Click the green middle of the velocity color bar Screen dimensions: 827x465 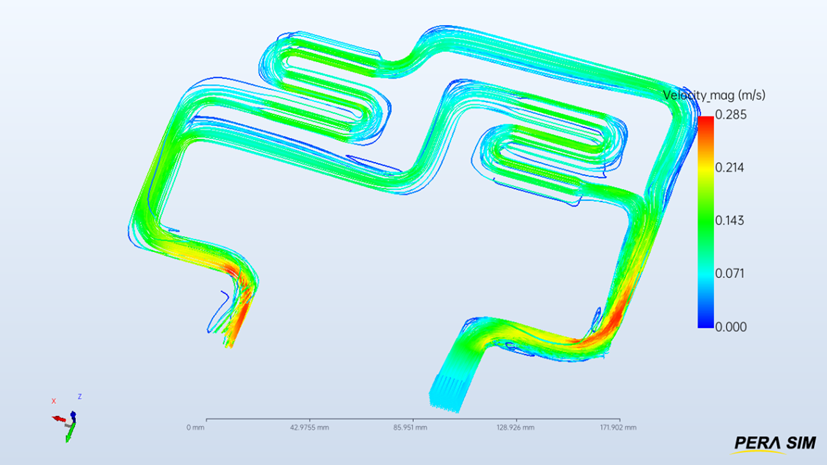pyautogui.click(x=706, y=220)
